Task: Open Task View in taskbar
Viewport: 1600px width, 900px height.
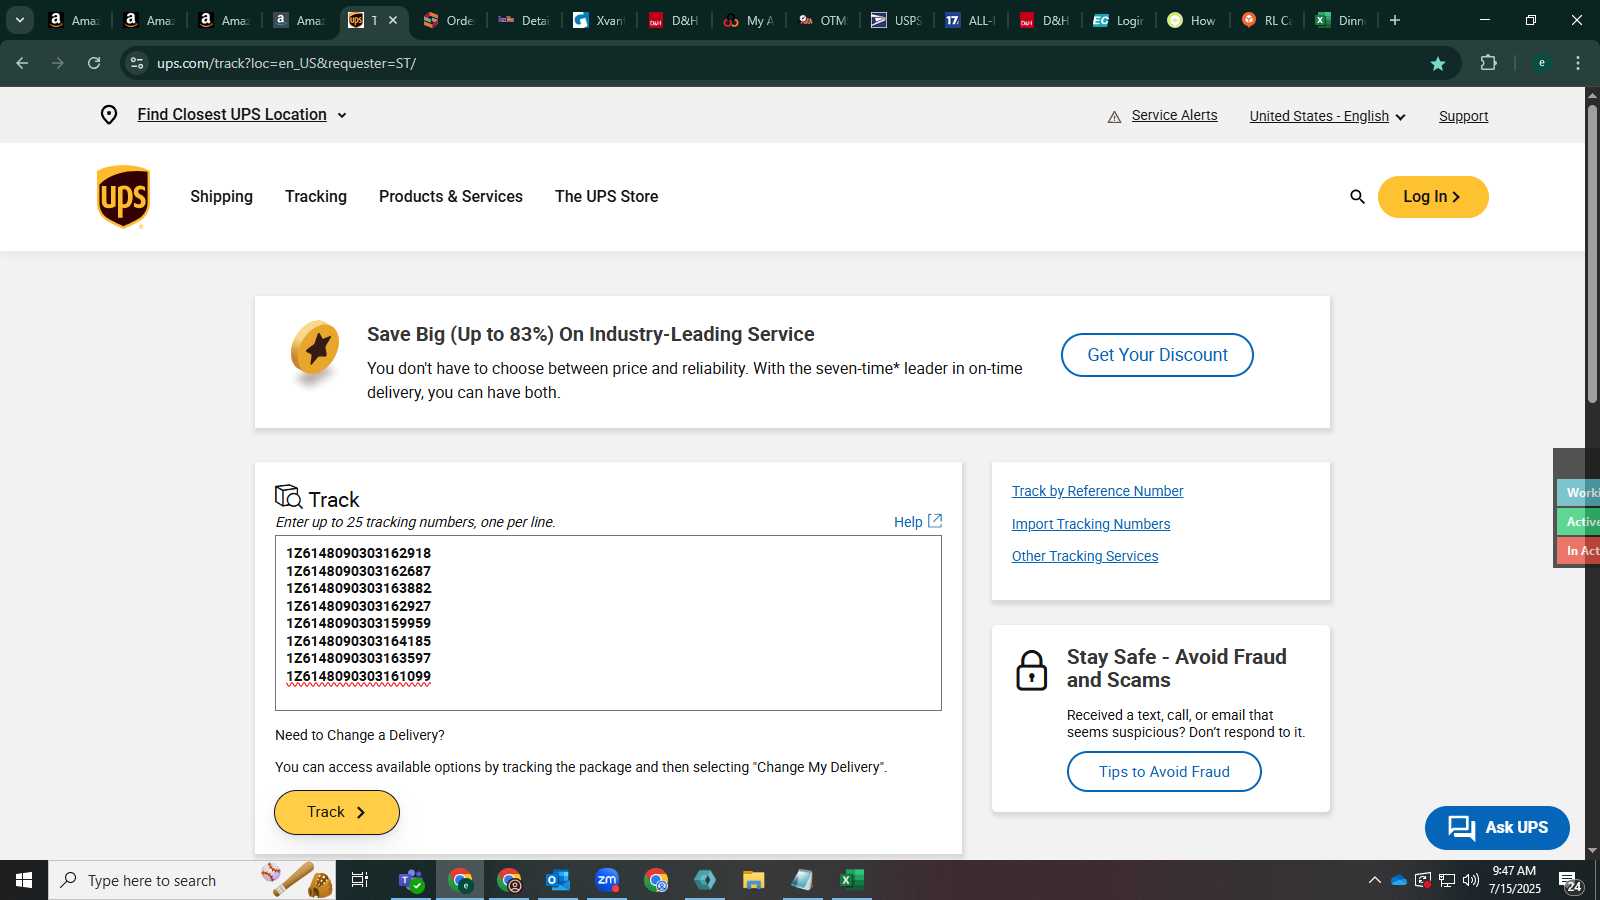Action: point(360,880)
